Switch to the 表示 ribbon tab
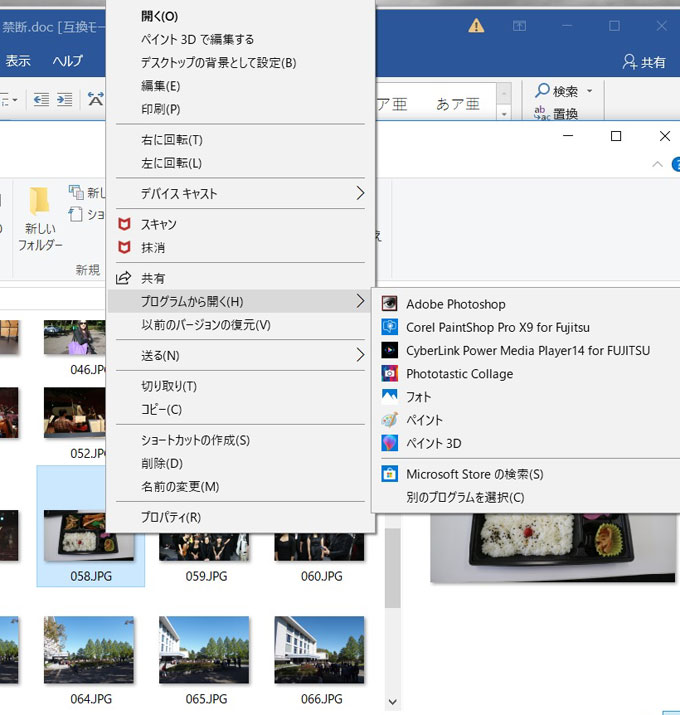Screen dimensions: 680x715 (18, 61)
